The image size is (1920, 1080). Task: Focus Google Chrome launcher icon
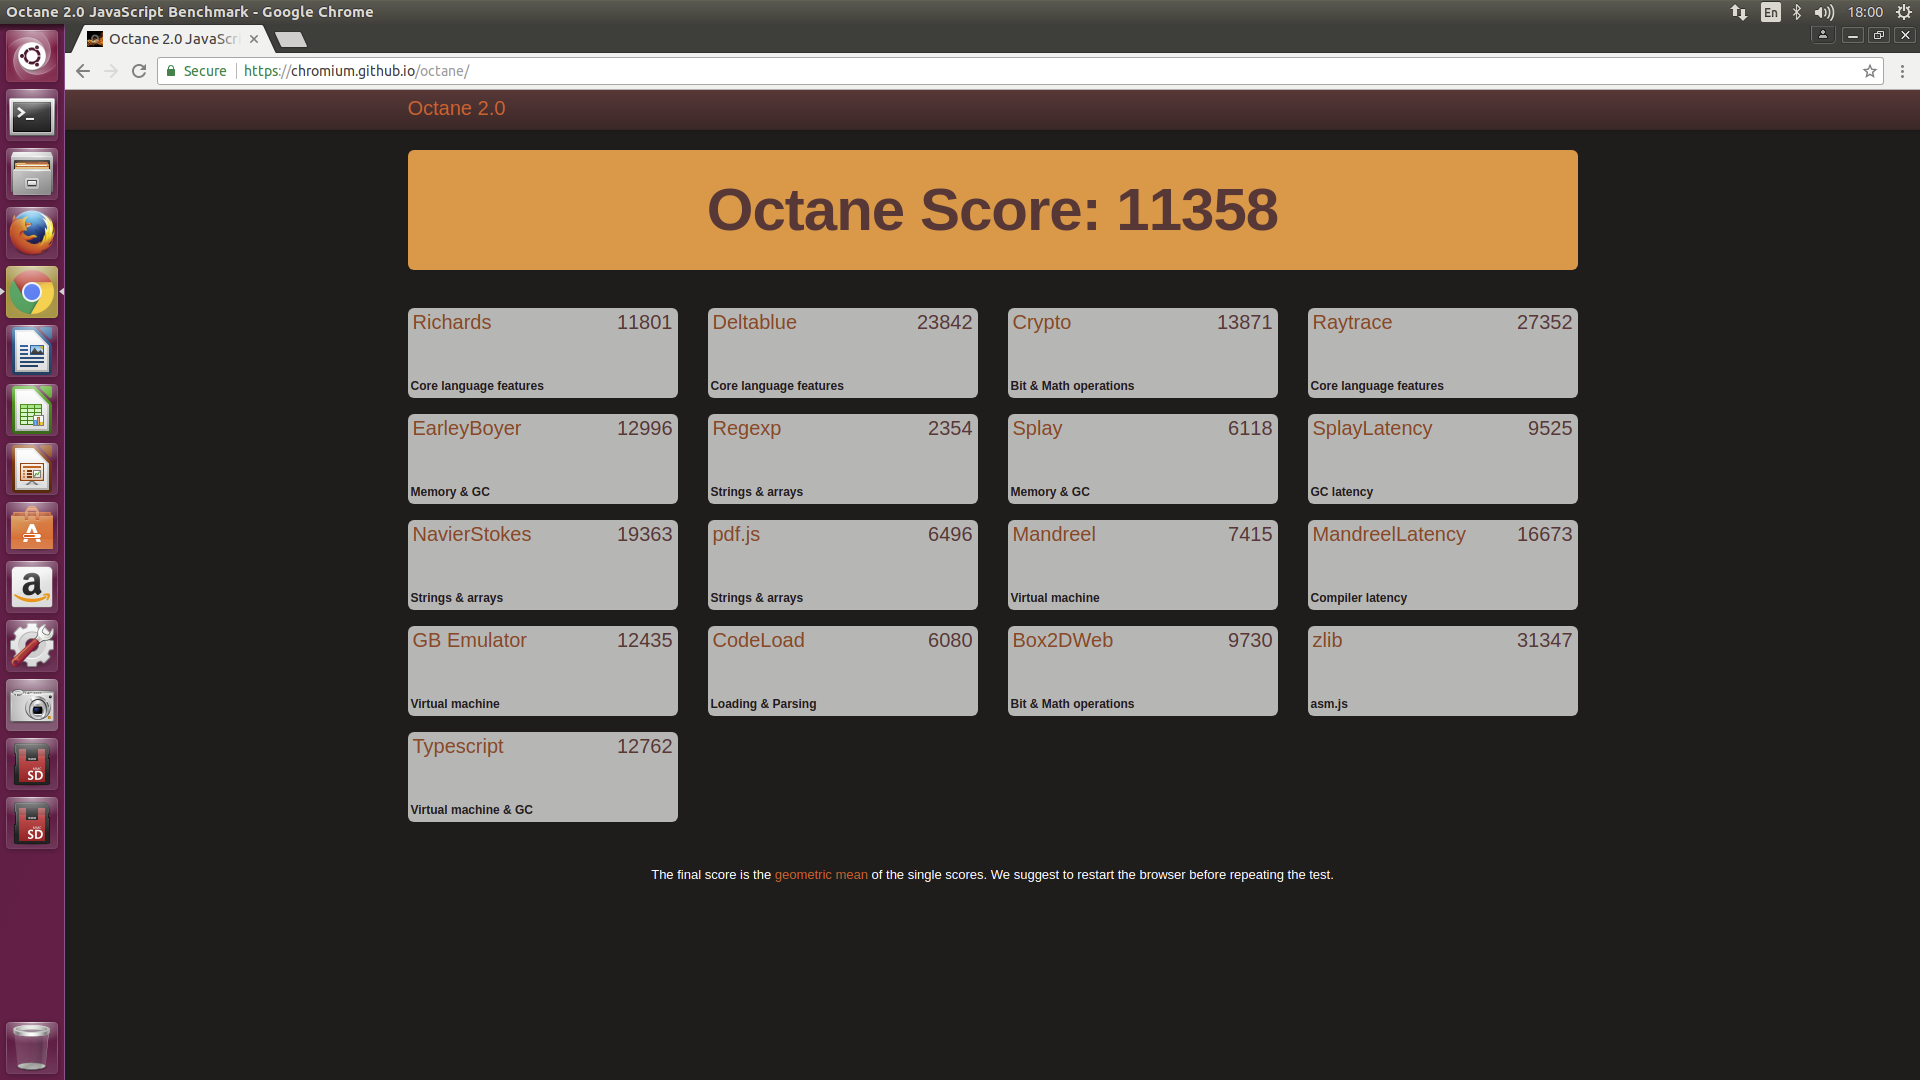click(32, 293)
